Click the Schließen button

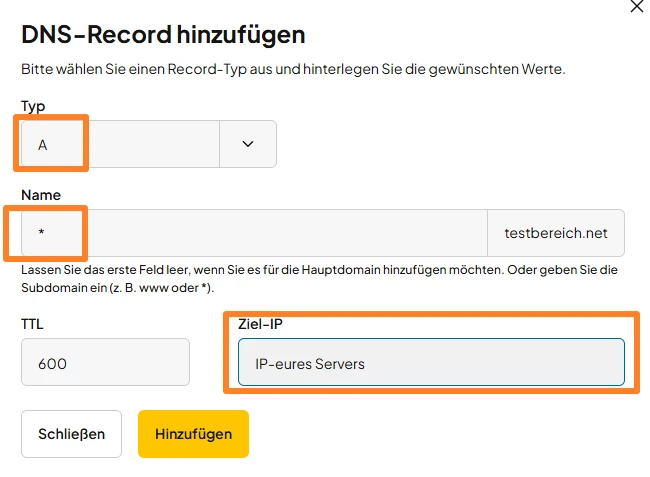point(71,434)
